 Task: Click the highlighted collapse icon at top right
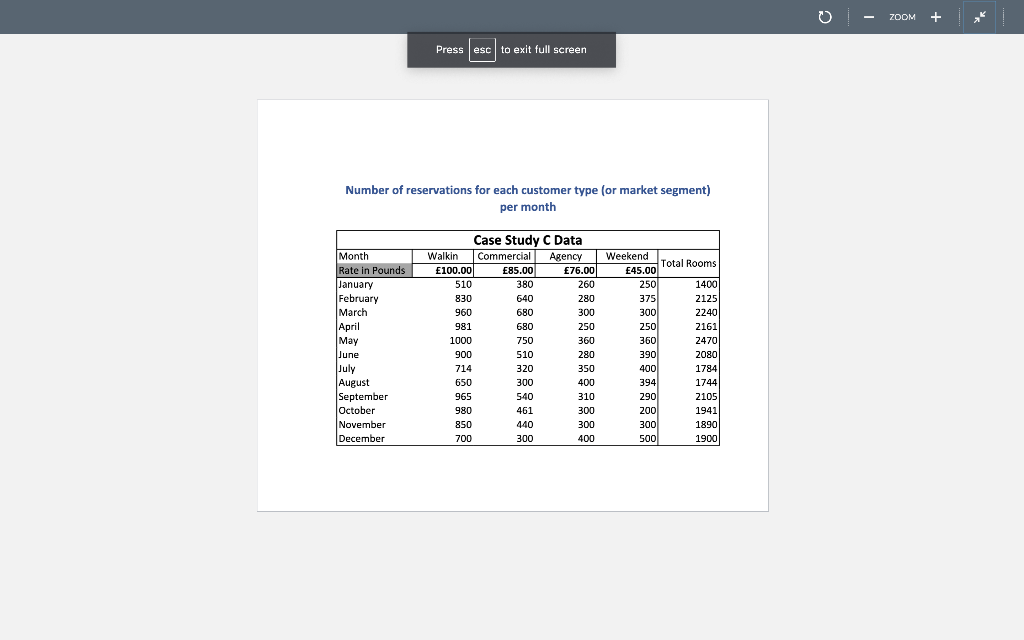979,16
